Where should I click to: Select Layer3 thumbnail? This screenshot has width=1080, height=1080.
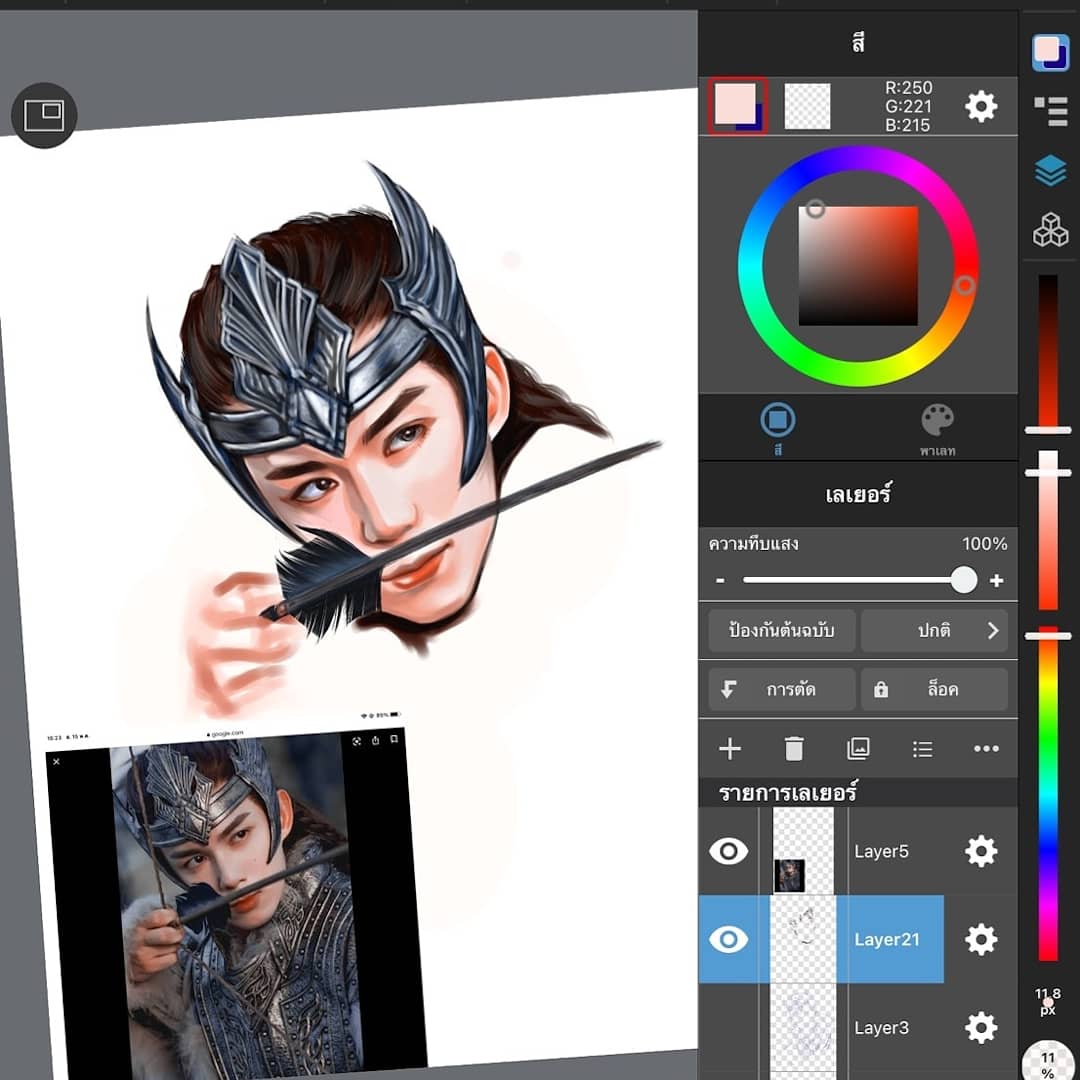(x=802, y=1028)
